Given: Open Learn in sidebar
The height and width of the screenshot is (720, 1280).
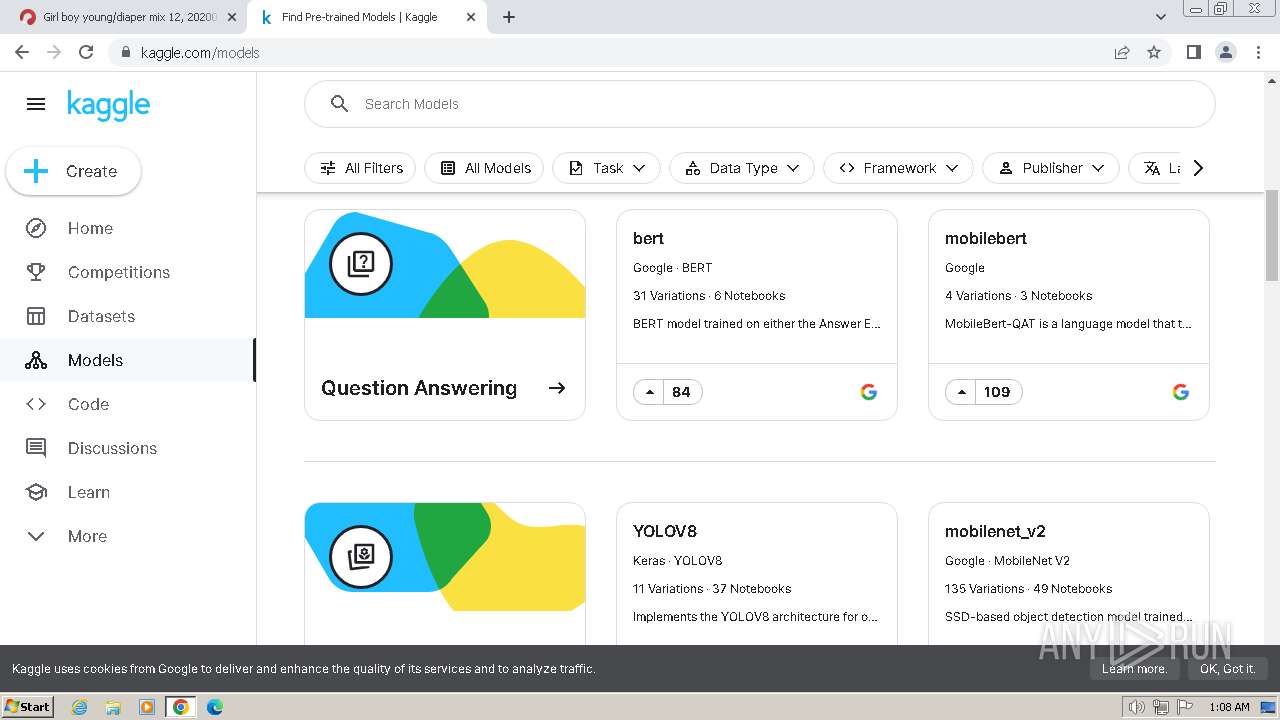Looking at the screenshot, I should (128, 492).
